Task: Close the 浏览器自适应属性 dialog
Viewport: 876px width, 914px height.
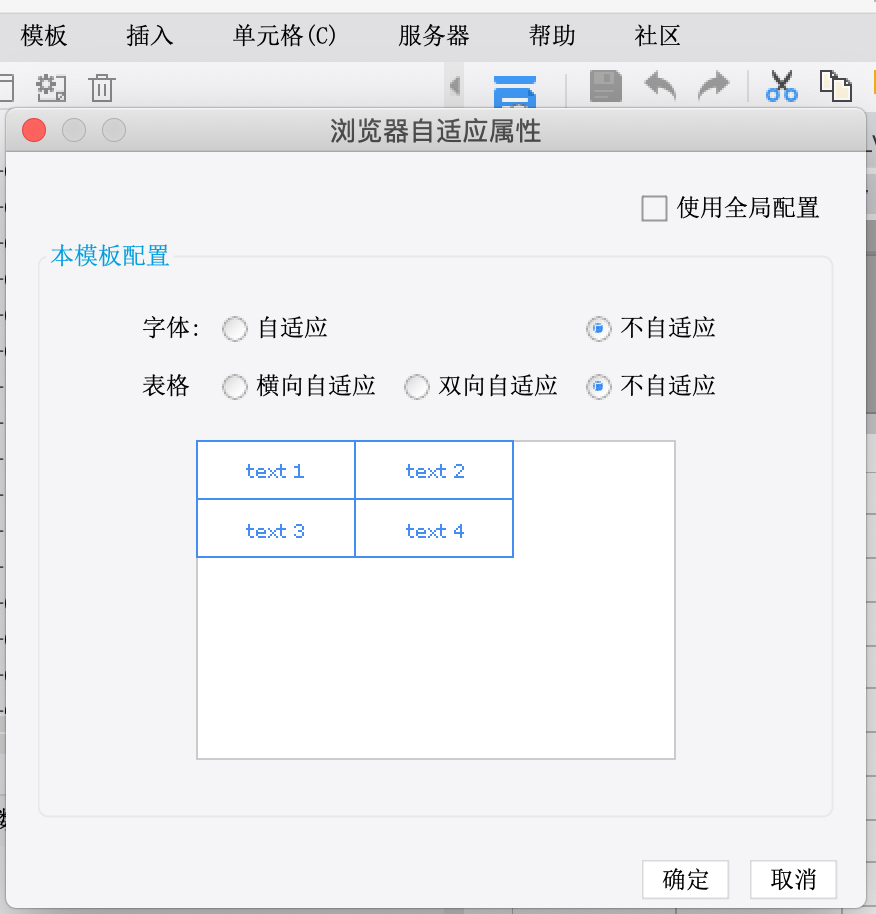Action: tap(34, 130)
